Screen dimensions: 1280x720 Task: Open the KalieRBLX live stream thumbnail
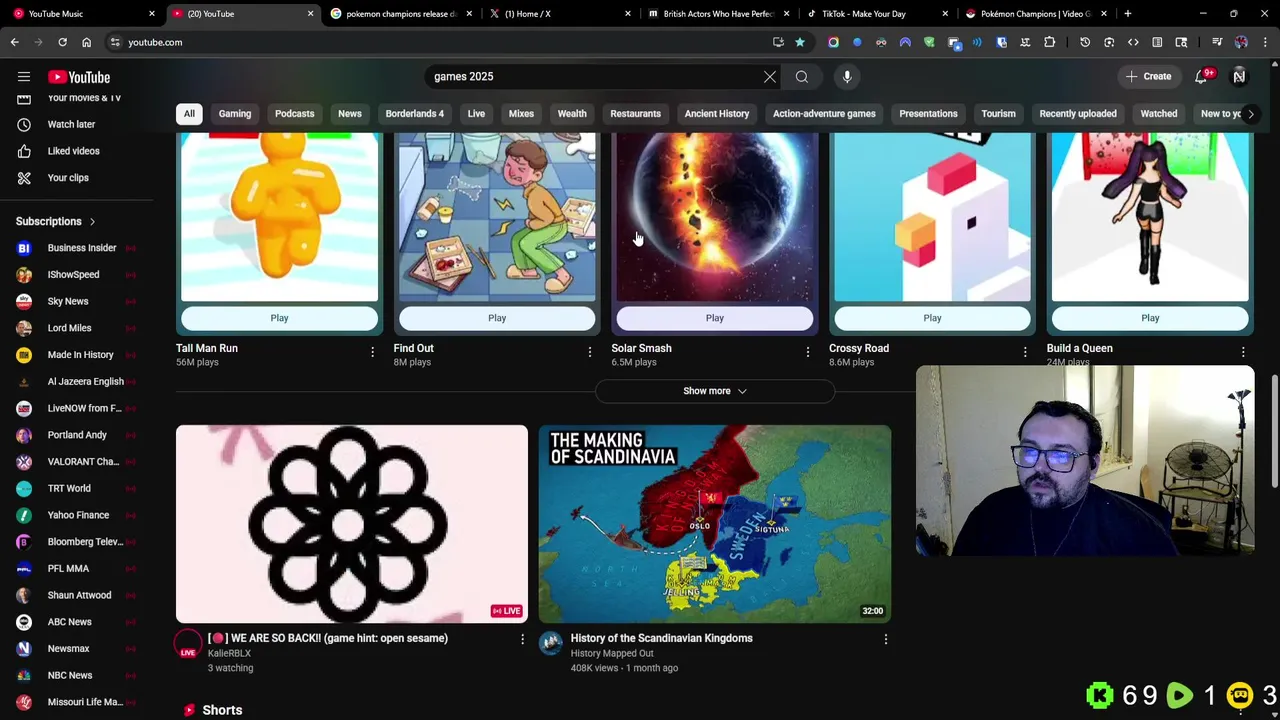click(352, 524)
